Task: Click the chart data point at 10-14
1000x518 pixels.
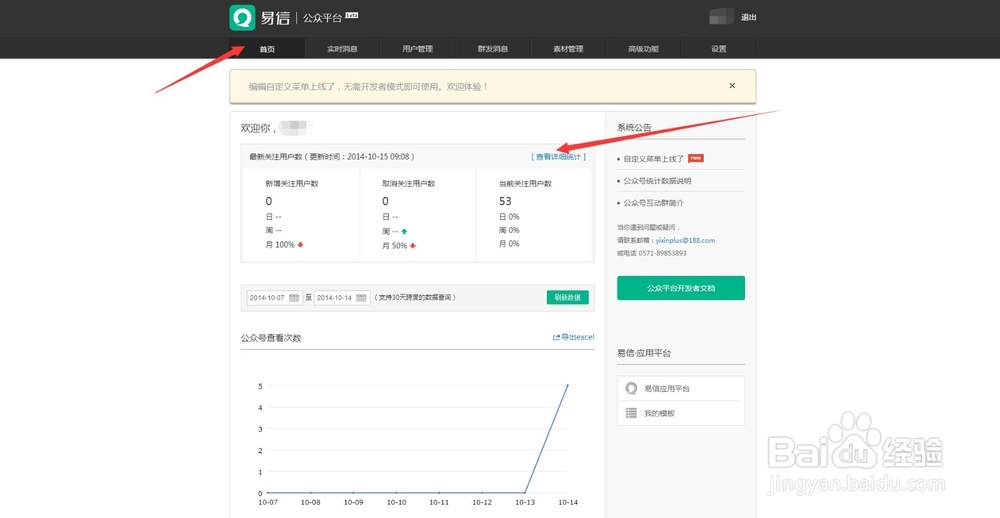Action: (568, 385)
